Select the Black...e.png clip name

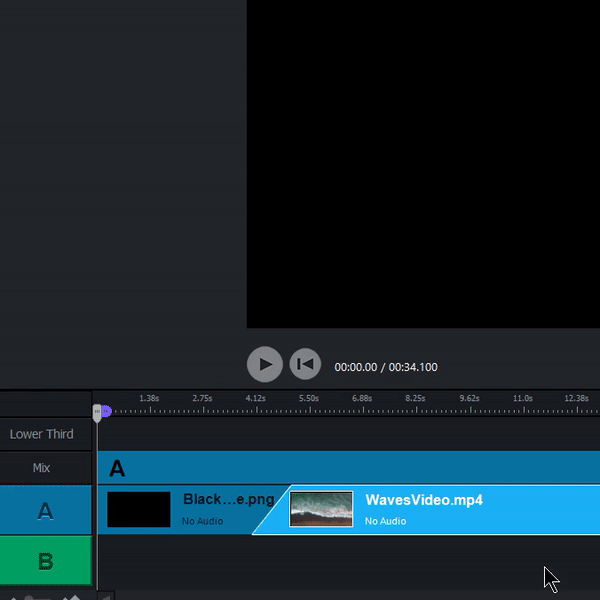click(228, 499)
